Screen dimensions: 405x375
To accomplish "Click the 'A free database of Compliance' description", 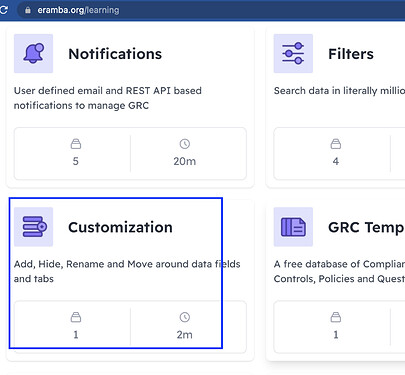I will (x=339, y=271).
